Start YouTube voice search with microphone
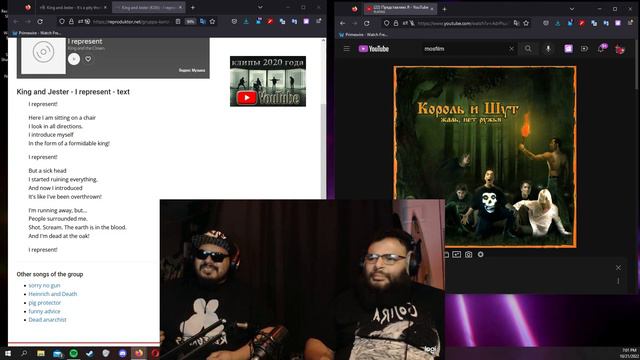Viewport: 640px width, 360px height. (x=548, y=49)
